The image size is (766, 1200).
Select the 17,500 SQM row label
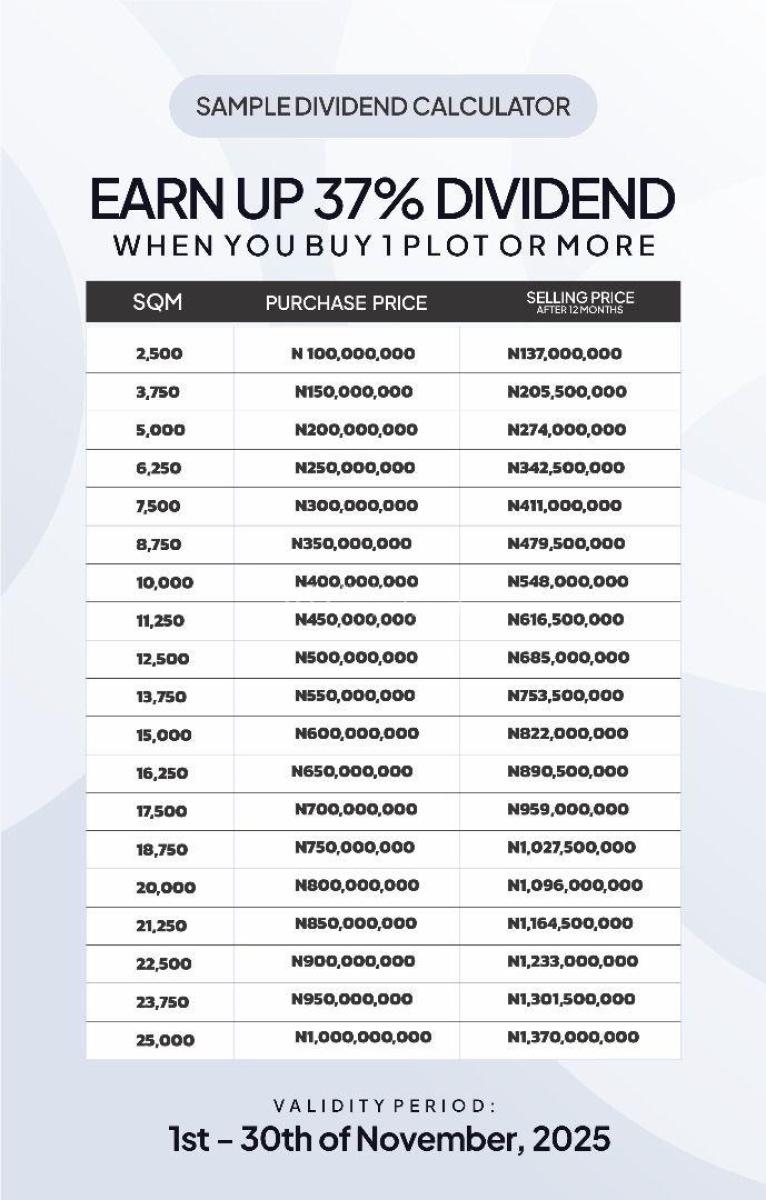pos(162,811)
